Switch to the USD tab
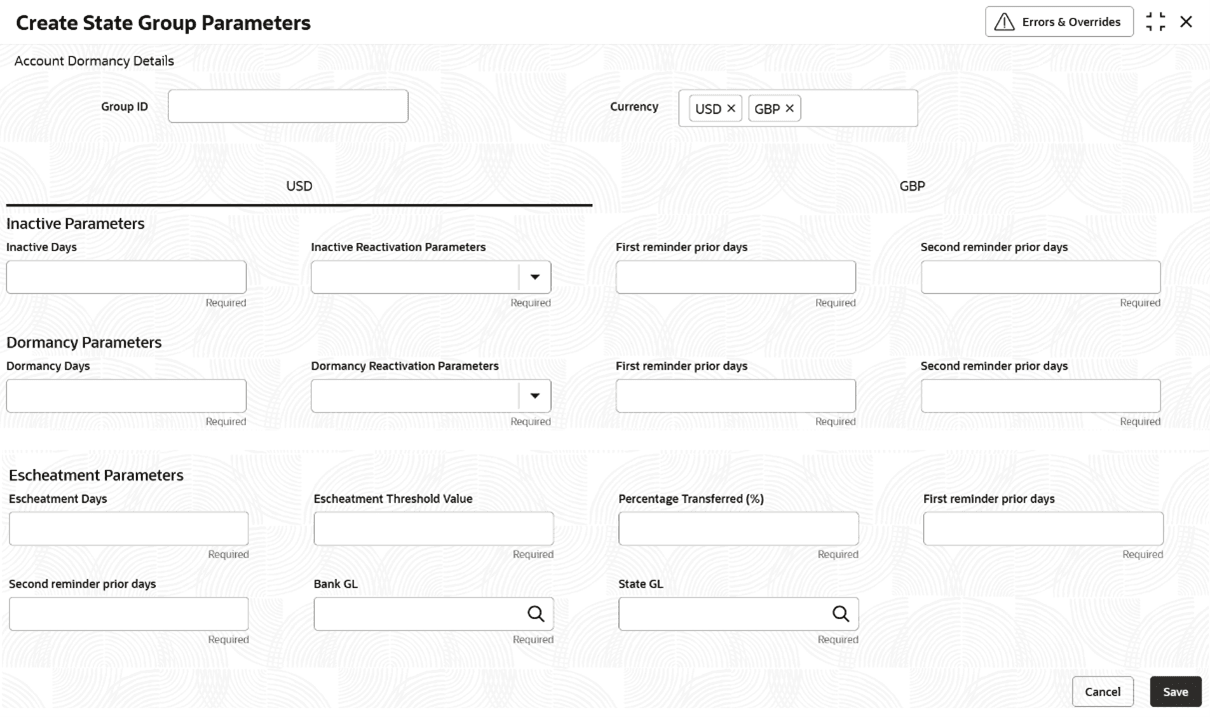 point(300,187)
